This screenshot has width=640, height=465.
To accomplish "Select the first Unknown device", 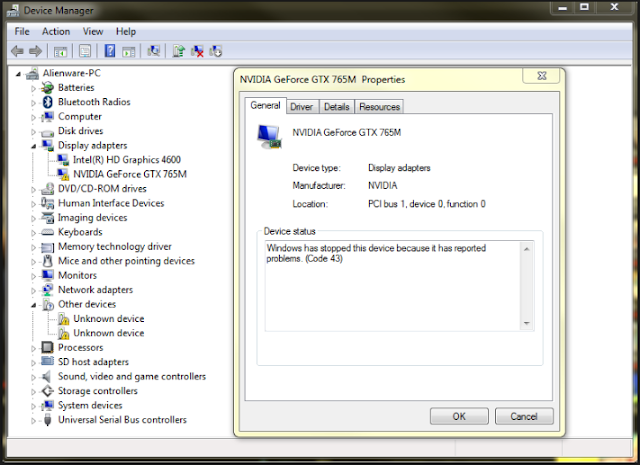I will 109,319.
